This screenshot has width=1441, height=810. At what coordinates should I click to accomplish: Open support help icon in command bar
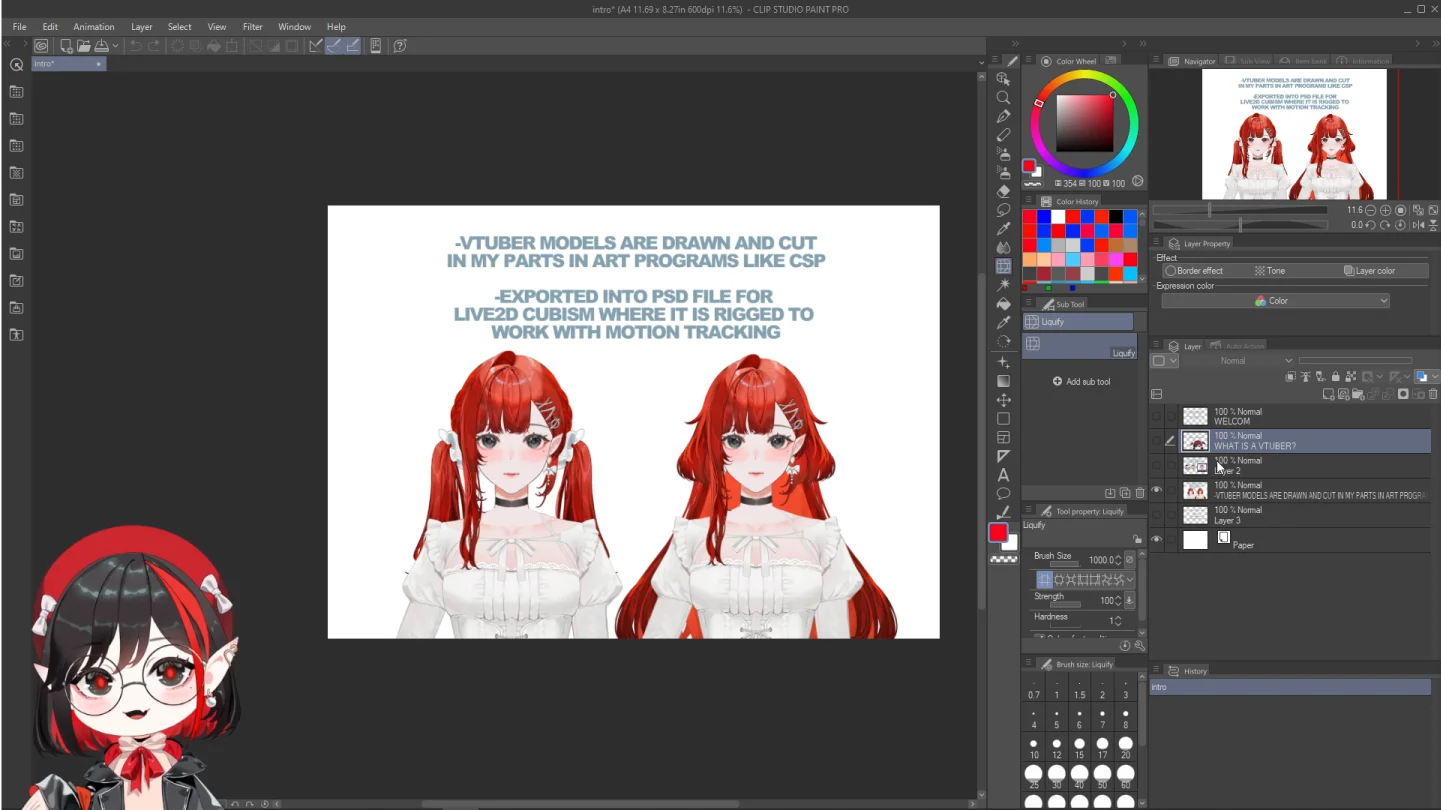tap(399, 46)
